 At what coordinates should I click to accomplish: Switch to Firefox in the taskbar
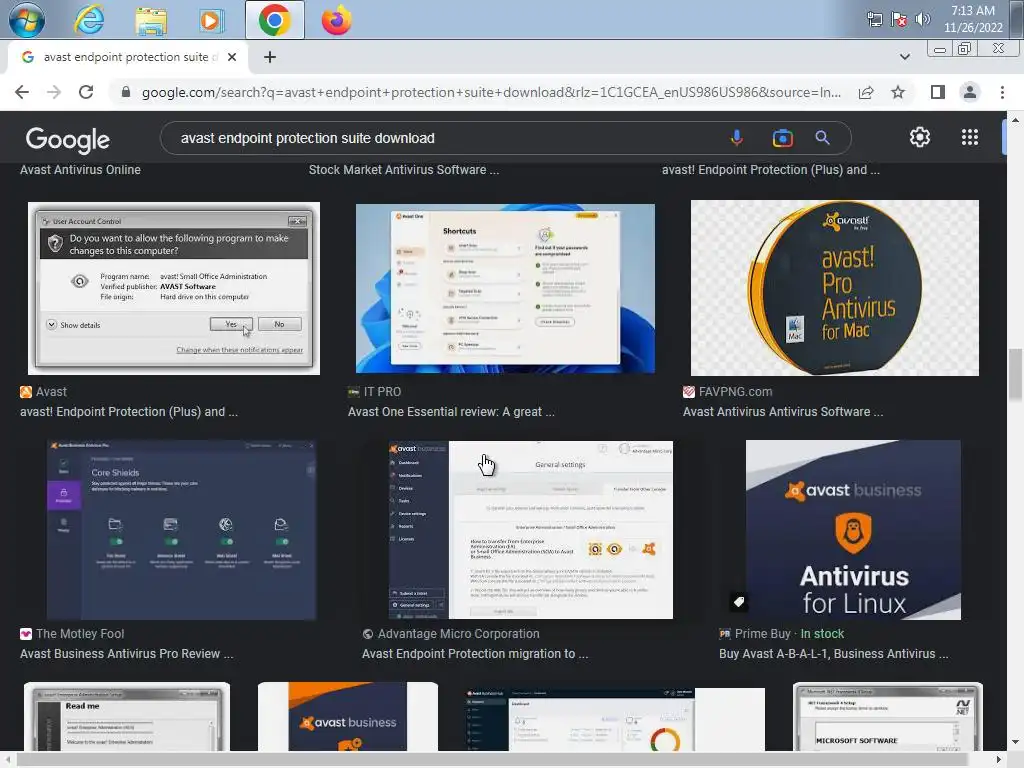click(x=336, y=20)
